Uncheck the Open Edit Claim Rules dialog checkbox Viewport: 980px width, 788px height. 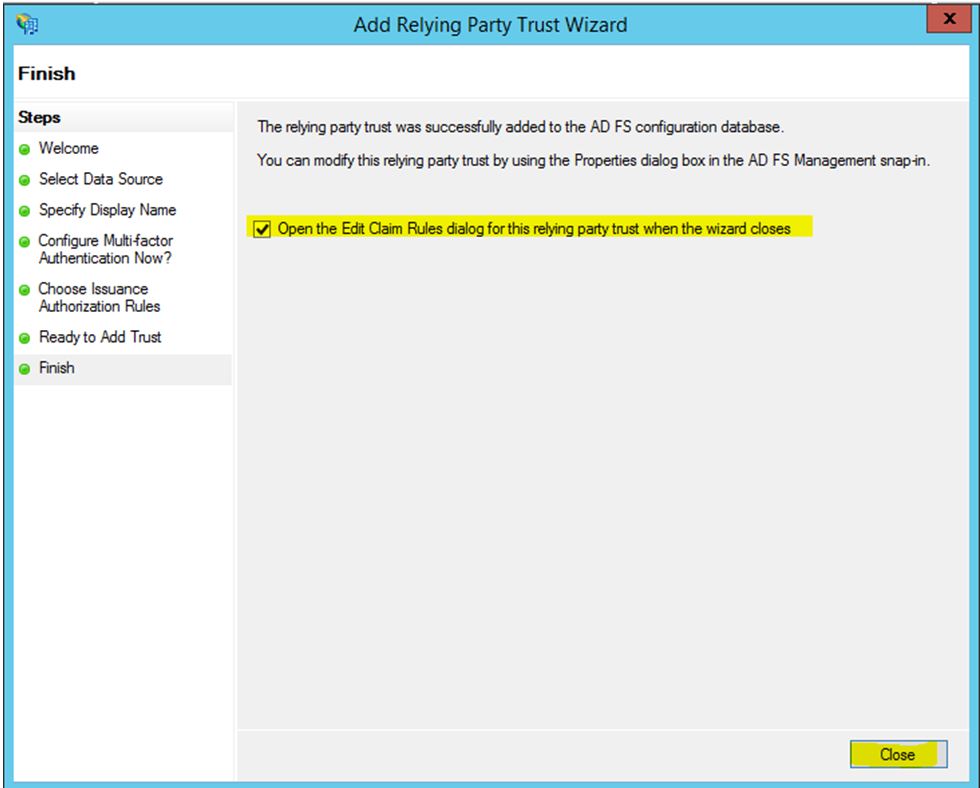[x=263, y=229]
